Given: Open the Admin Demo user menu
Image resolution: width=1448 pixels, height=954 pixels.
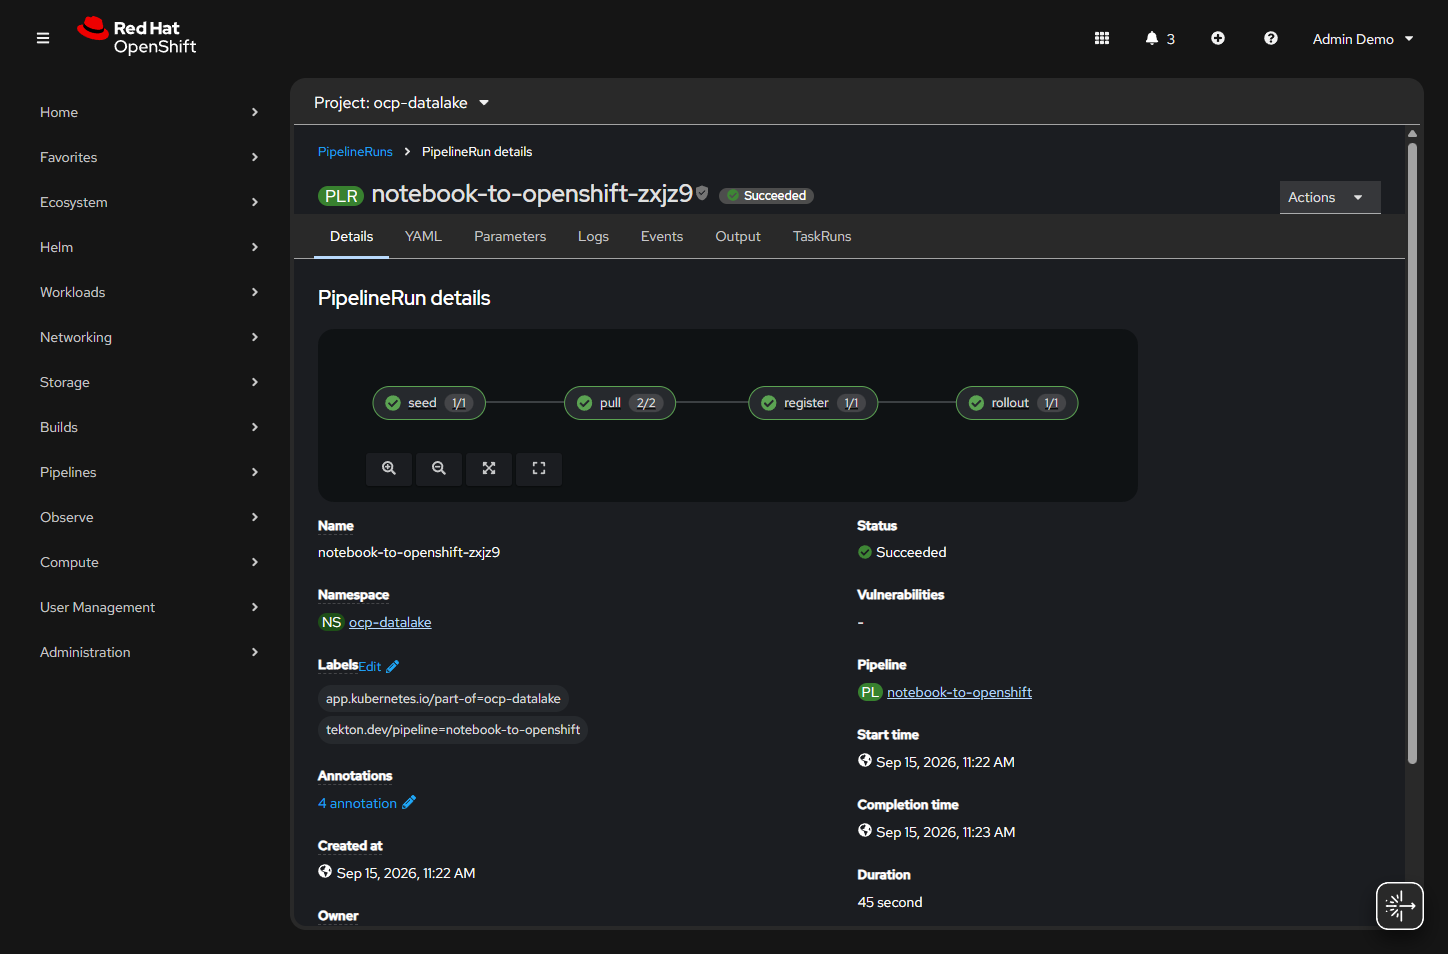Looking at the screenshot, I should (1363, 39).
